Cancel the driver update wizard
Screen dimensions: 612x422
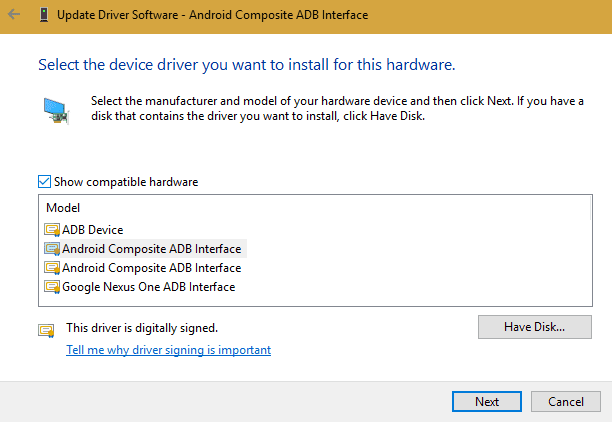tap(566, 401)
